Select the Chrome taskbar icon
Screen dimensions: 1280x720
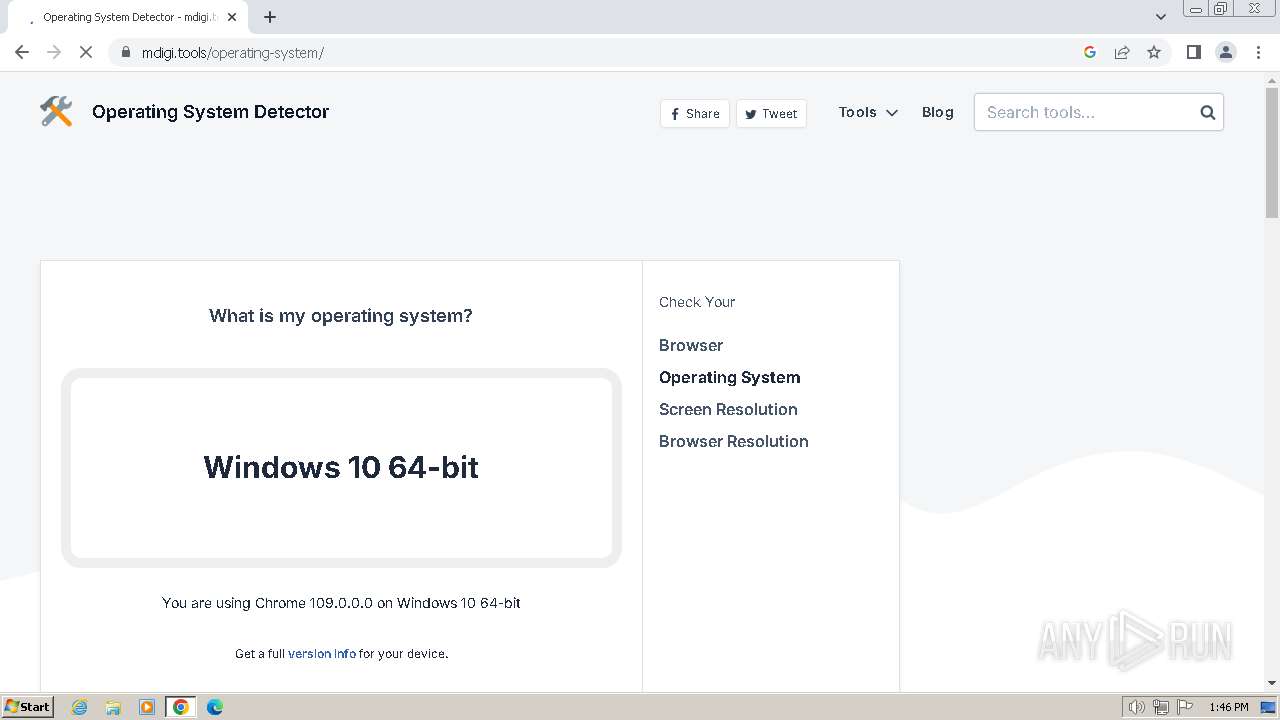pos(181,707)
